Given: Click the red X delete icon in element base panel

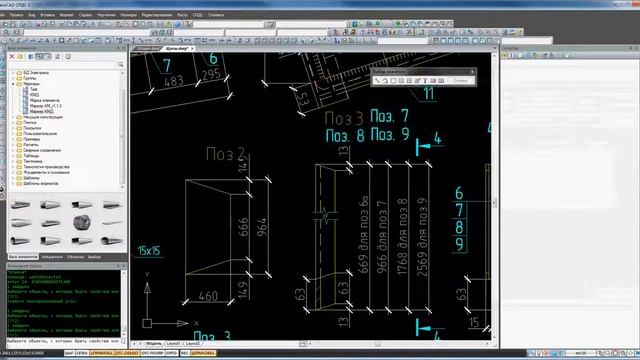Looking at the screenshot, I should [x=12, y=57].
